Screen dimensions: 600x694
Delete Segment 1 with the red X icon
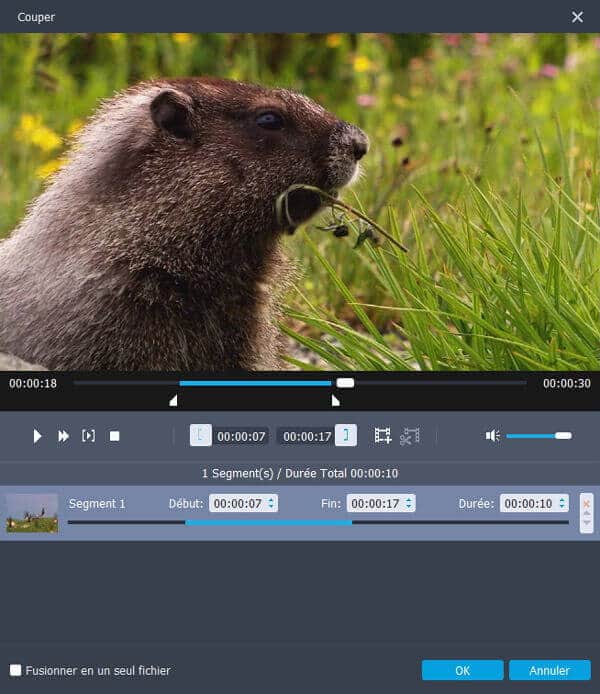[587, 504]
